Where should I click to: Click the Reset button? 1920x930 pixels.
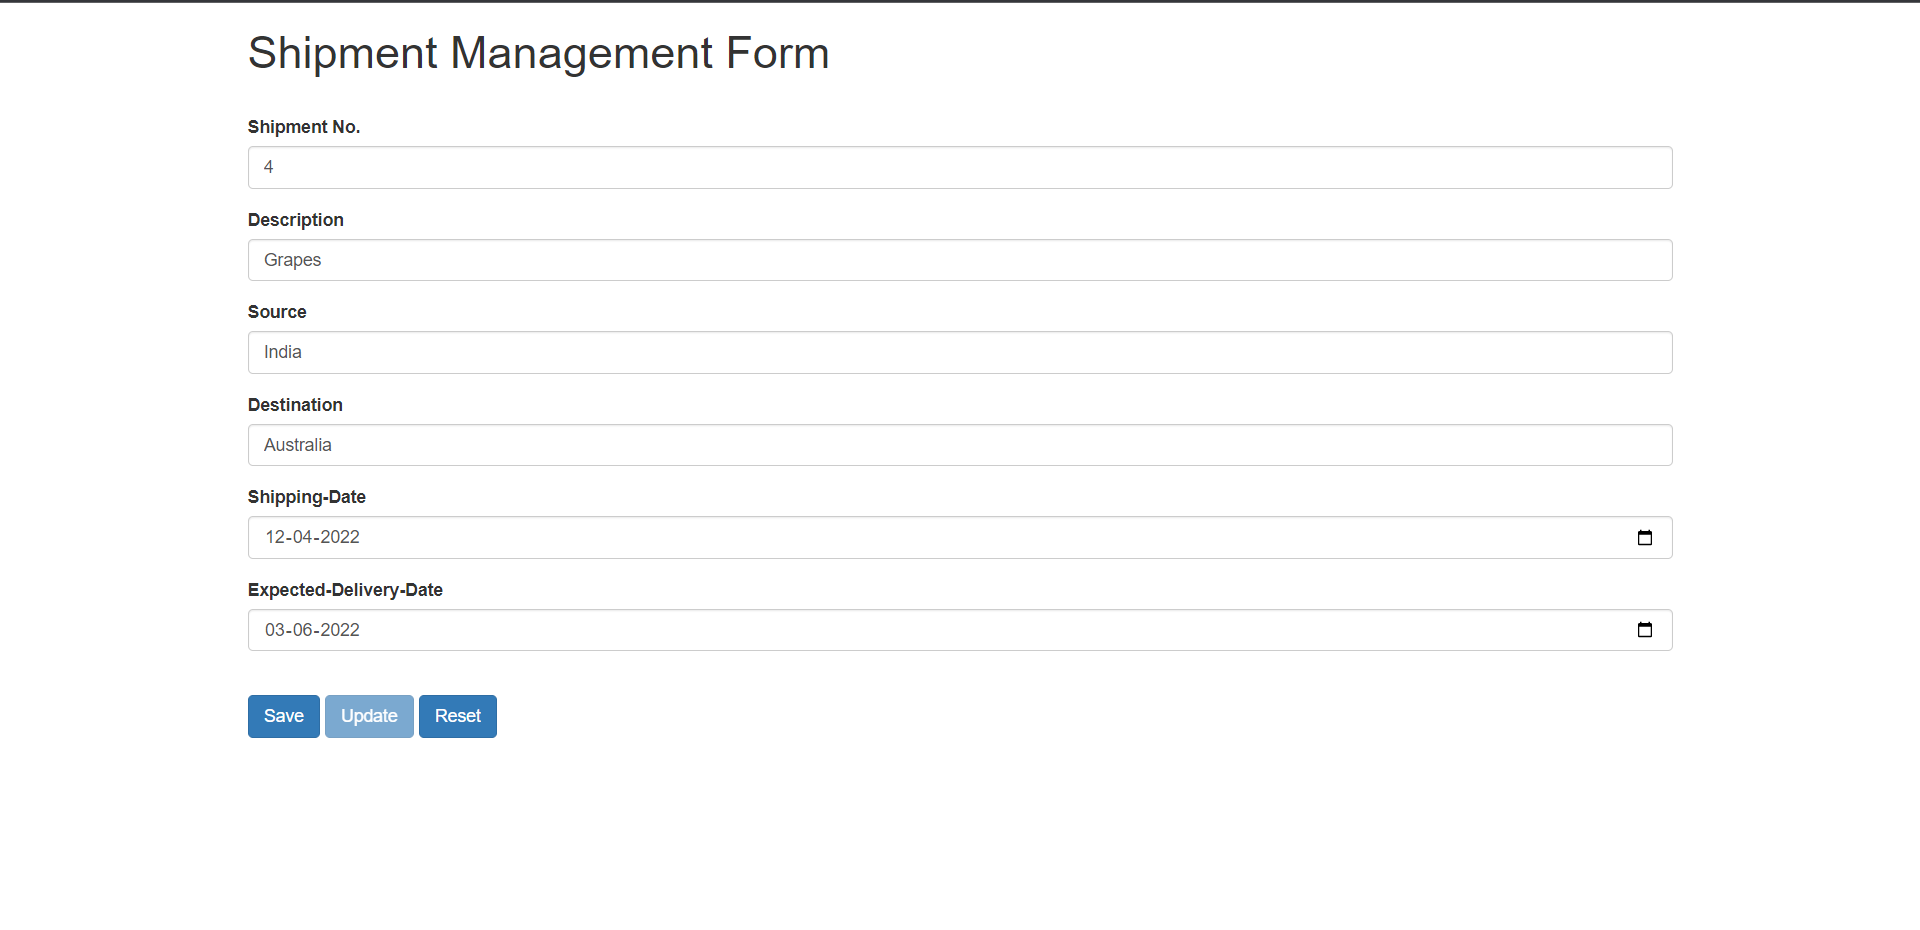point(457,716)
